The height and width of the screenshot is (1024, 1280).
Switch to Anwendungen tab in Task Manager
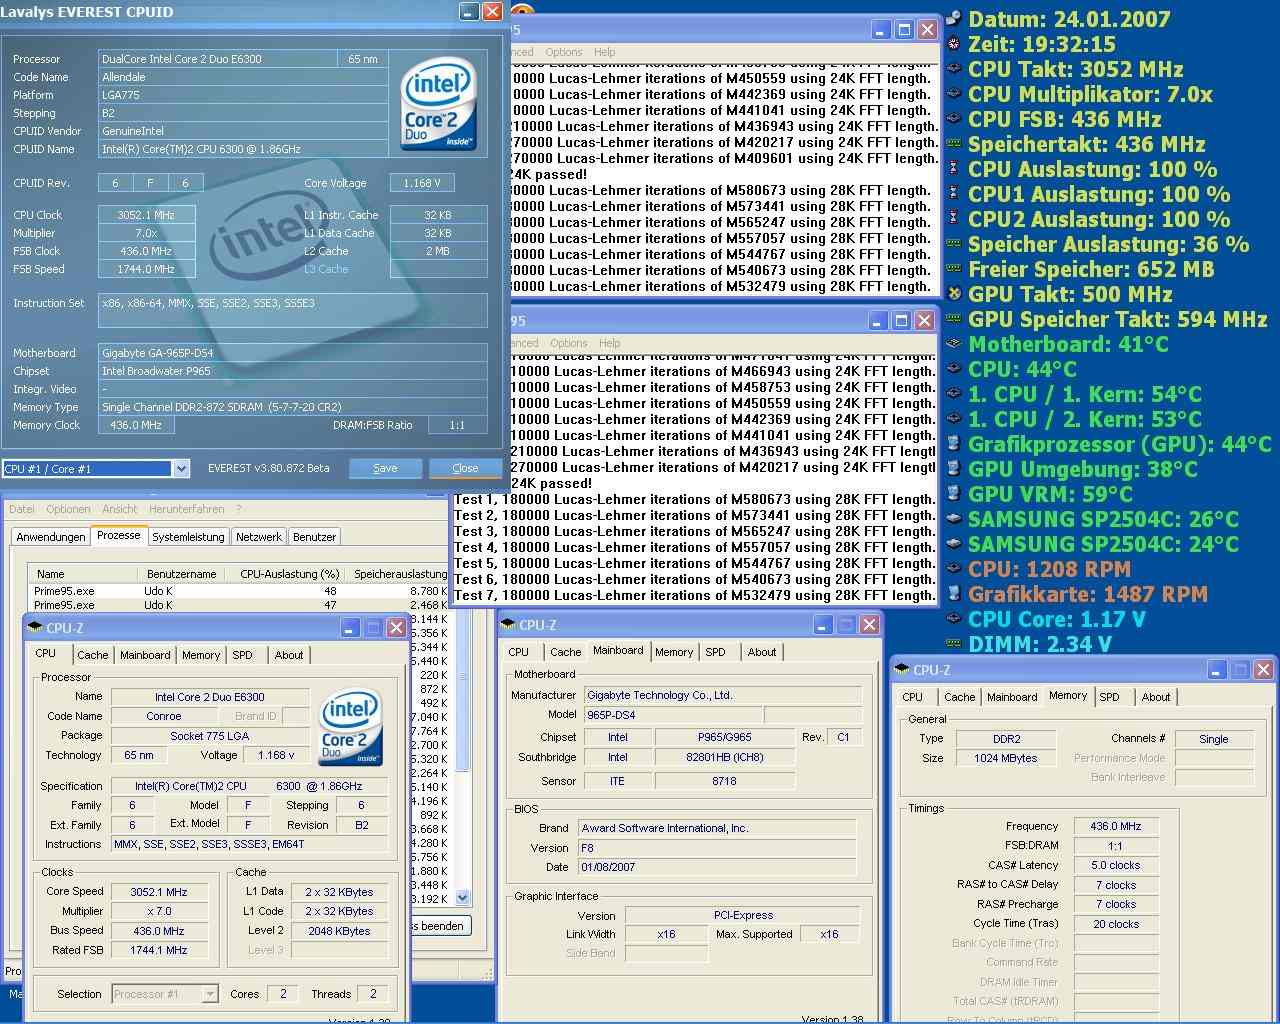coord(51,537)
